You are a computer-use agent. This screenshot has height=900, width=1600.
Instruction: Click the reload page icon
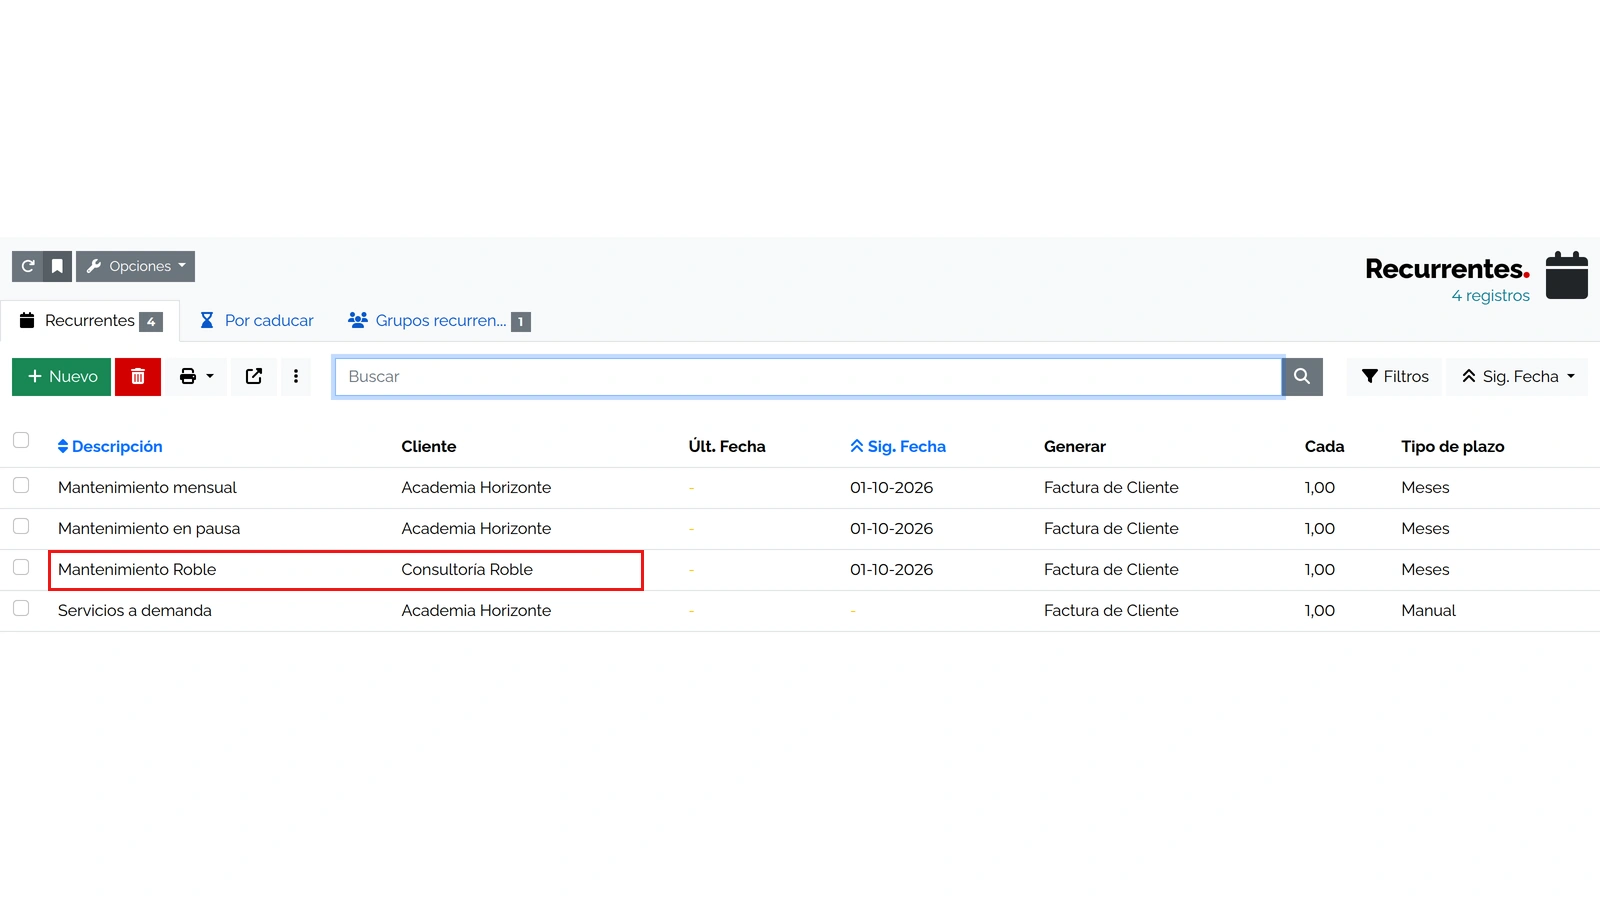pyautogui.click(x=28, y=266)
